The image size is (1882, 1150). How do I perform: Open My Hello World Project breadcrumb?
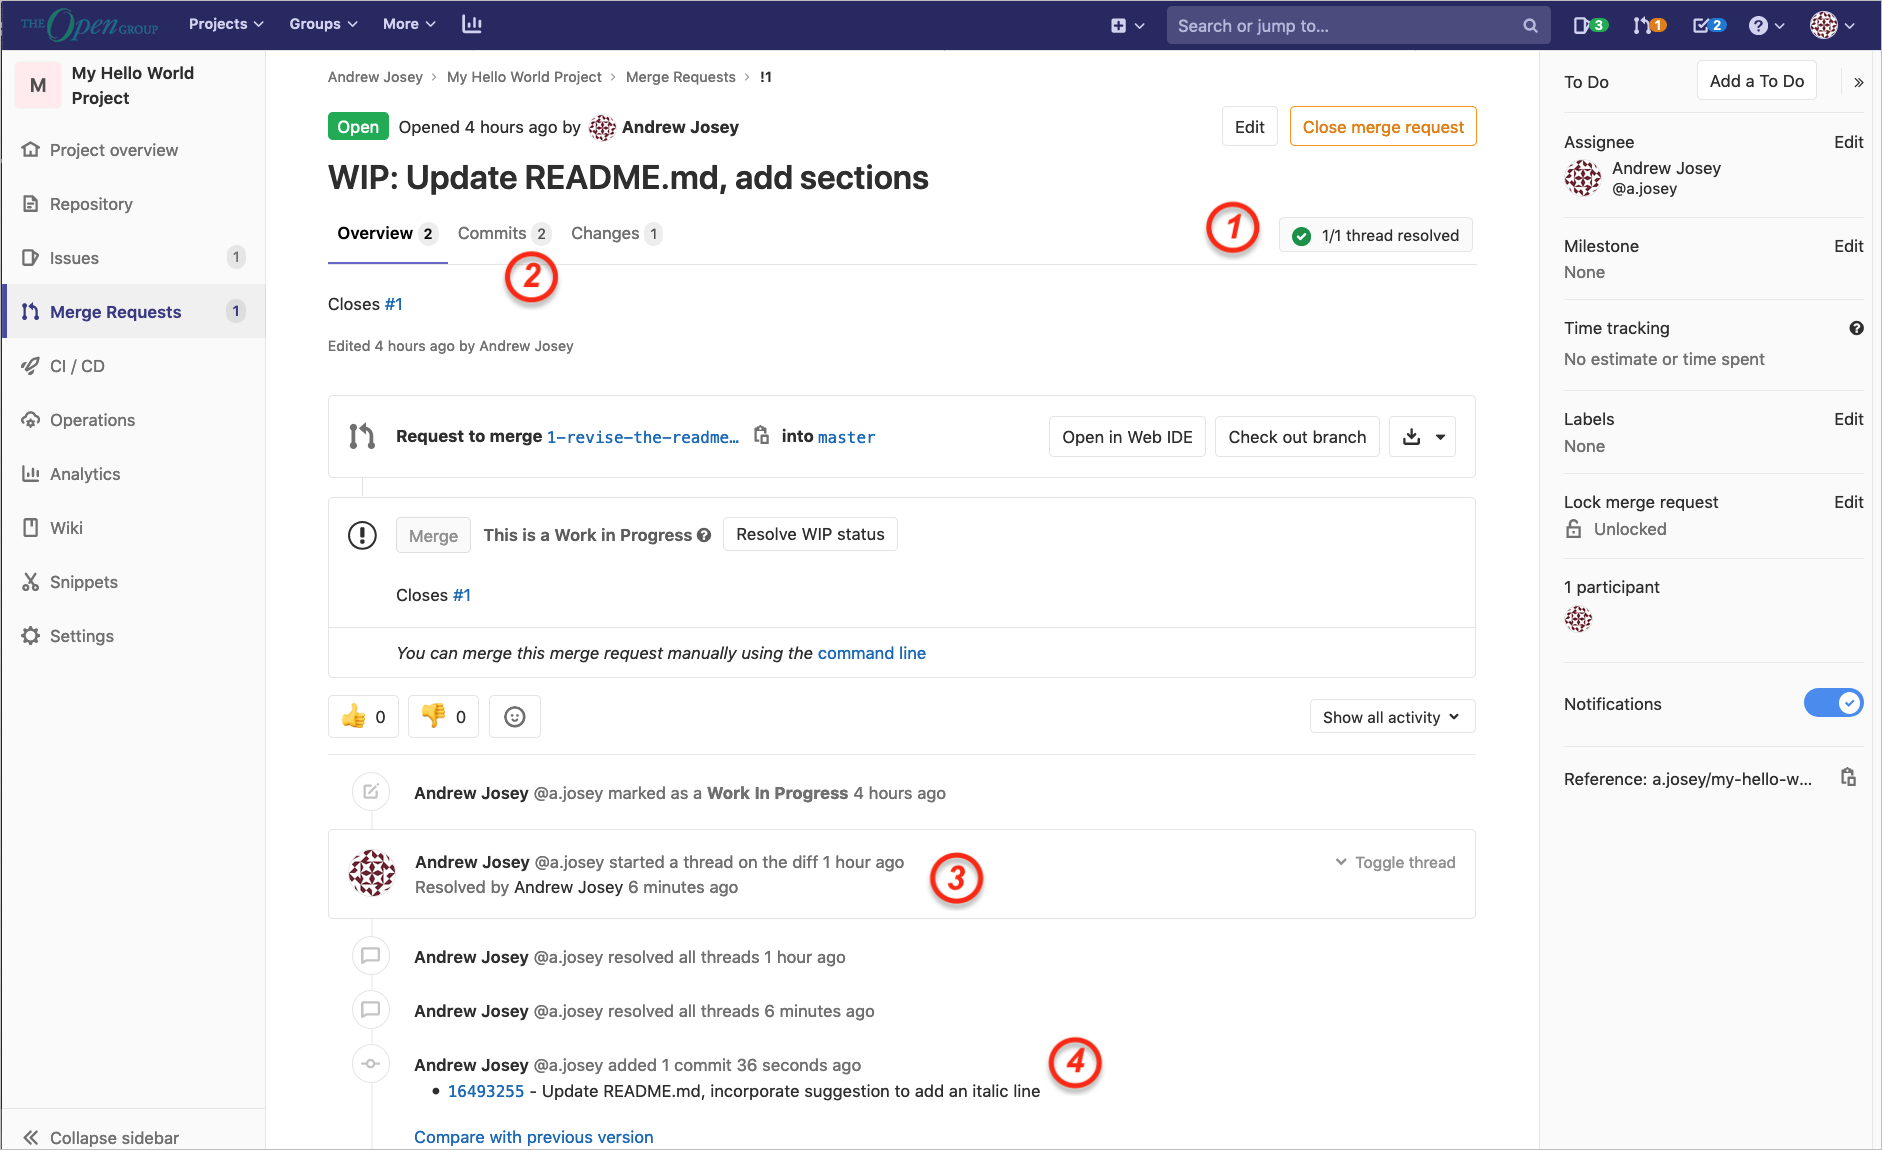[x=524, y=77]
